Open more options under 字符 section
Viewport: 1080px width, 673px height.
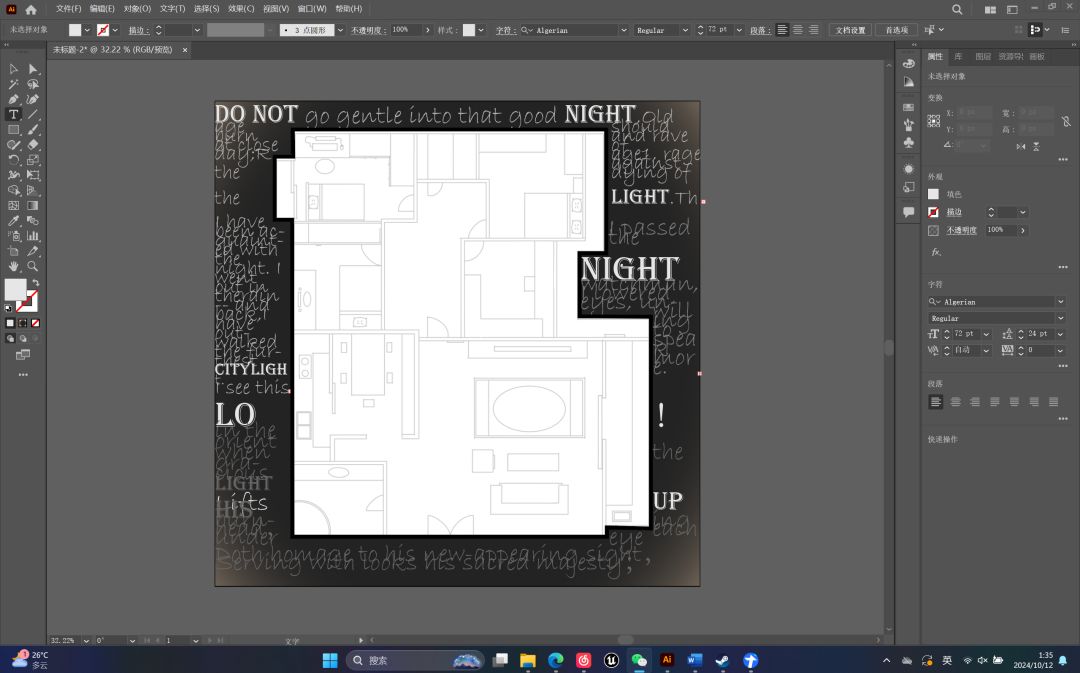pos(1063,366)
